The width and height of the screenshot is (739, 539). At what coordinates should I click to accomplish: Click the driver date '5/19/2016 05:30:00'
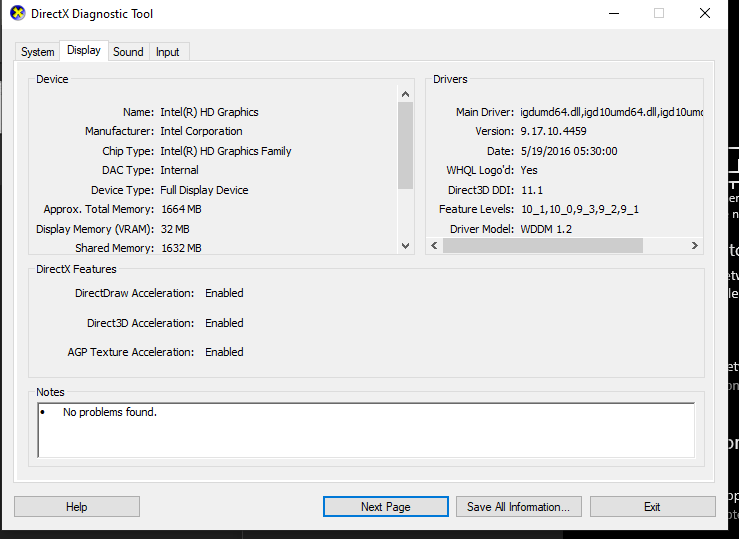tap(569, 151)
